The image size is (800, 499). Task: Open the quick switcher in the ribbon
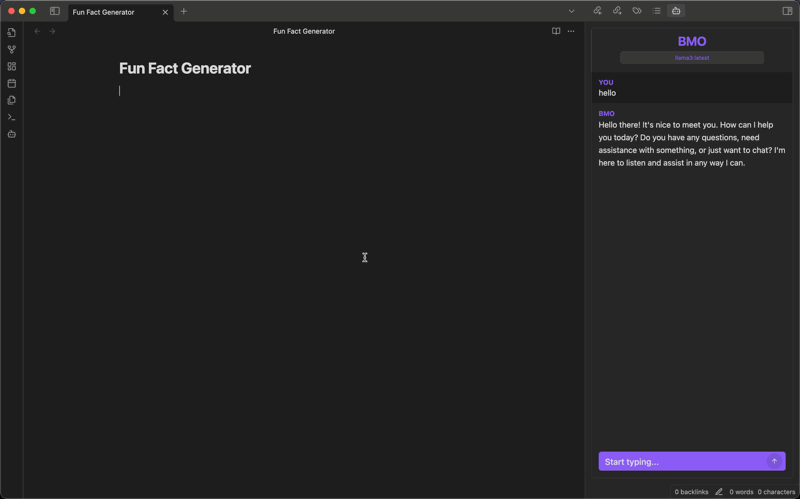[x=12, y=33]
